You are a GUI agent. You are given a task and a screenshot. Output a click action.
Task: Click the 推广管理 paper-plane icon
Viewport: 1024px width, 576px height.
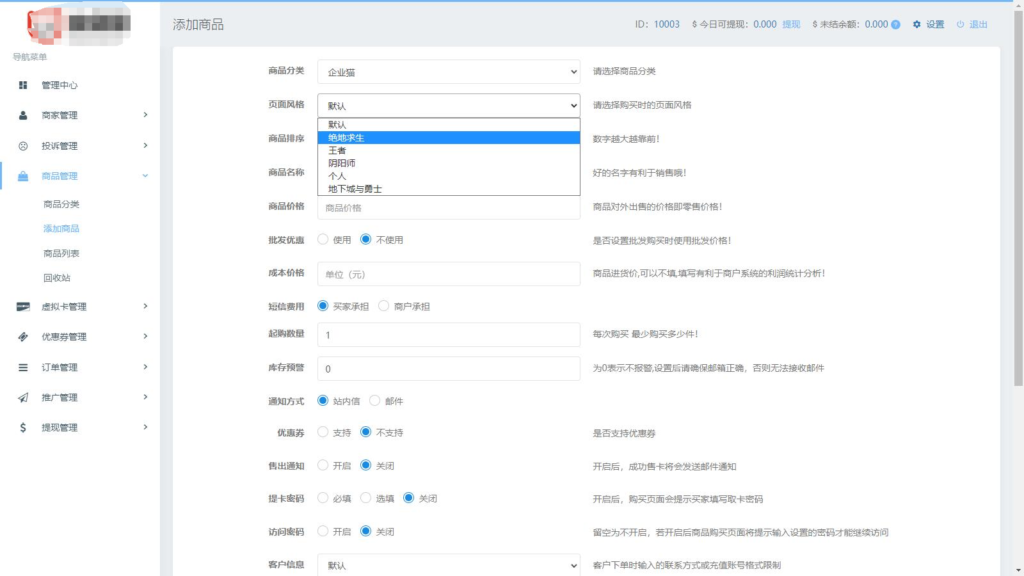[x=23, y=395]
